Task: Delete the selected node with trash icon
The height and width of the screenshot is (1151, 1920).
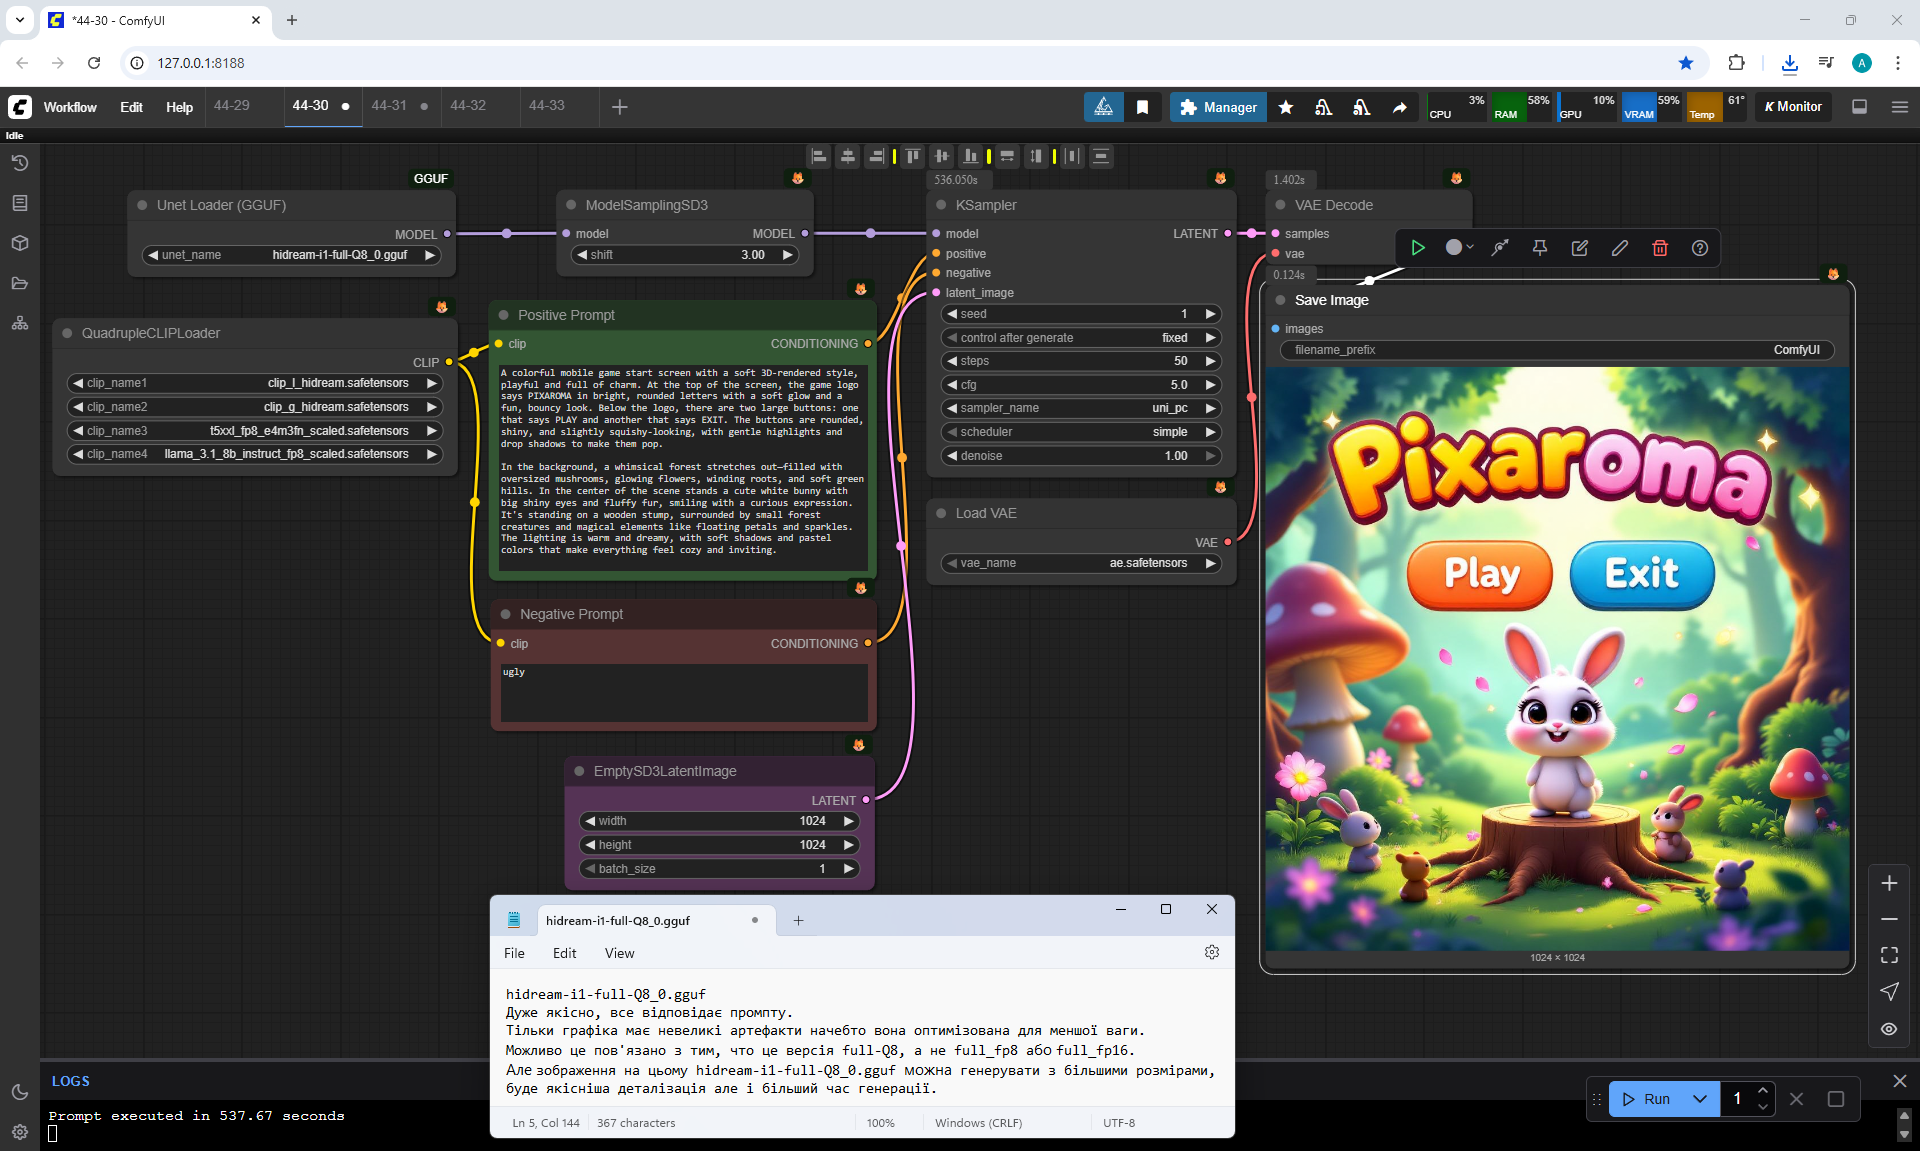Action: (x=1659, y=248)
